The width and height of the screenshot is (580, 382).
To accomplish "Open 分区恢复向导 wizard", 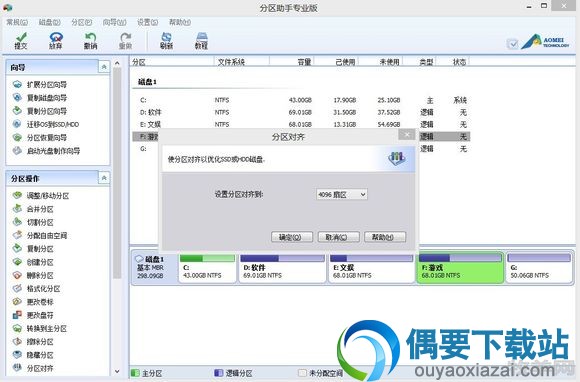I will click(x=40, y=138).
